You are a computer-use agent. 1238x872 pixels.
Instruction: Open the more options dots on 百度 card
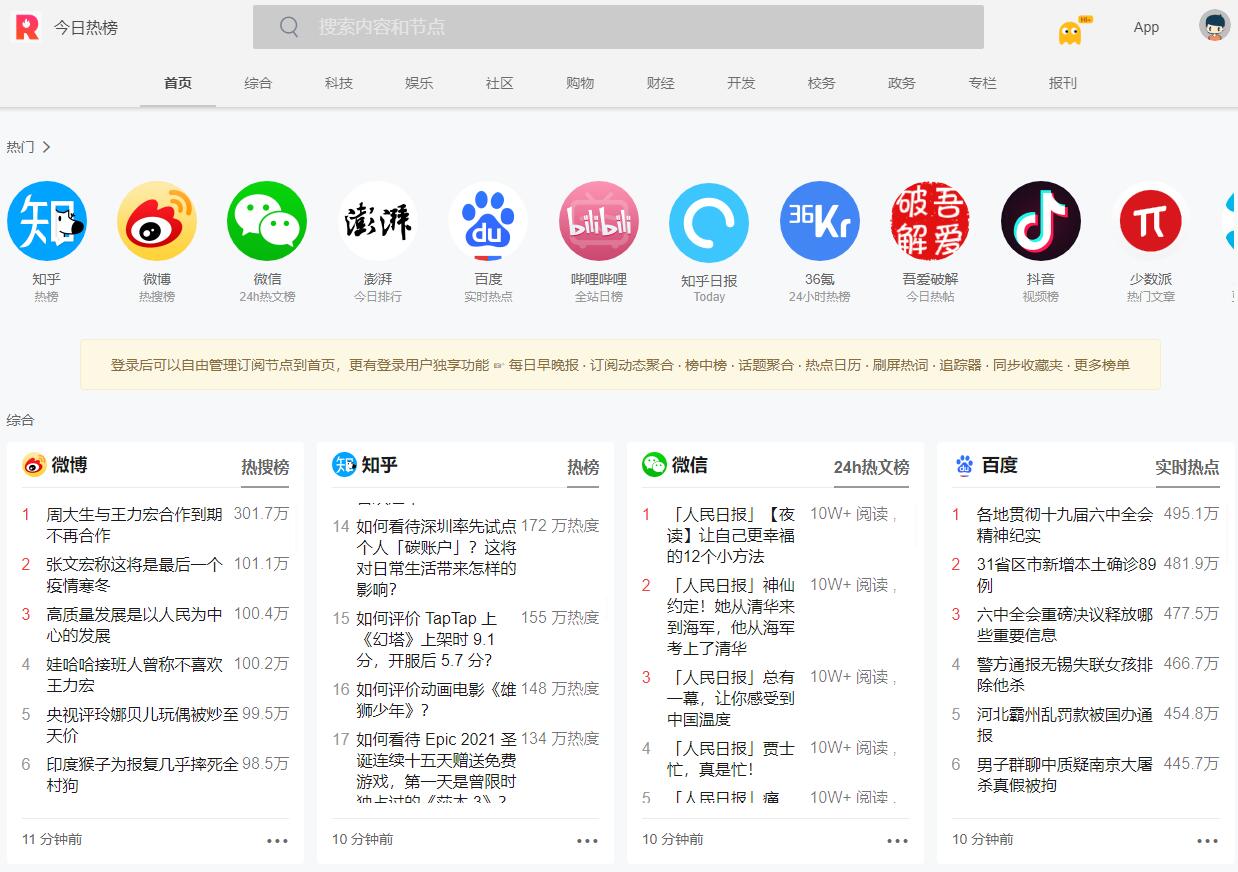point(1207,841)
